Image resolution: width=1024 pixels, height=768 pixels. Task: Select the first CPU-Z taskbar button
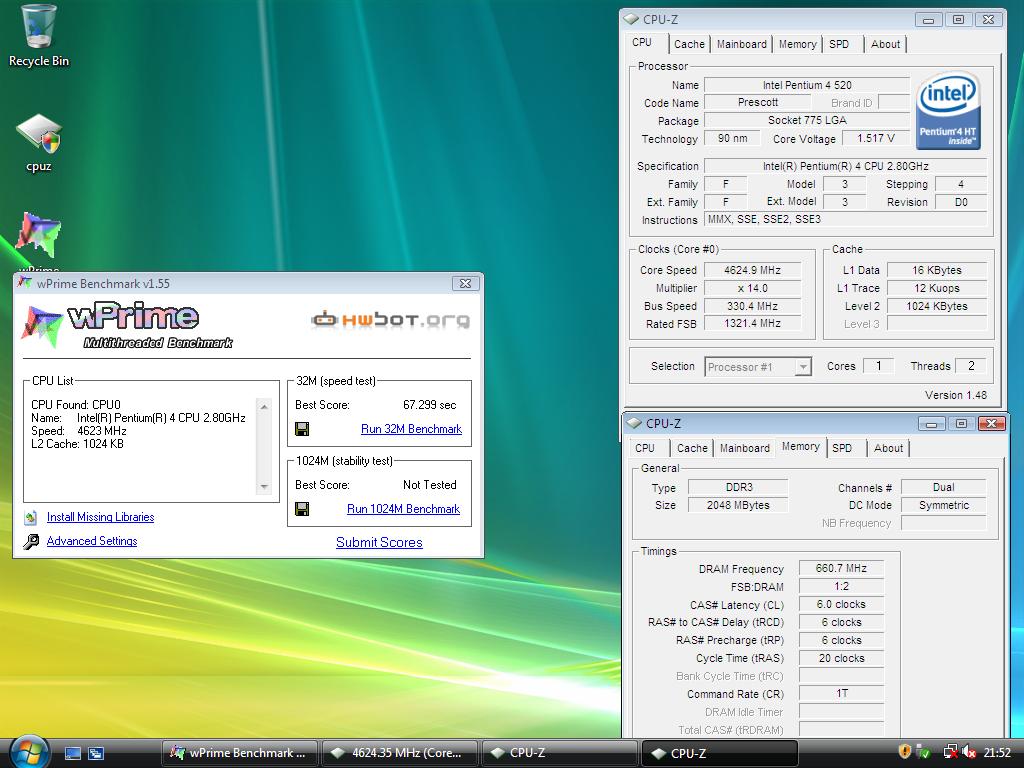559,753
